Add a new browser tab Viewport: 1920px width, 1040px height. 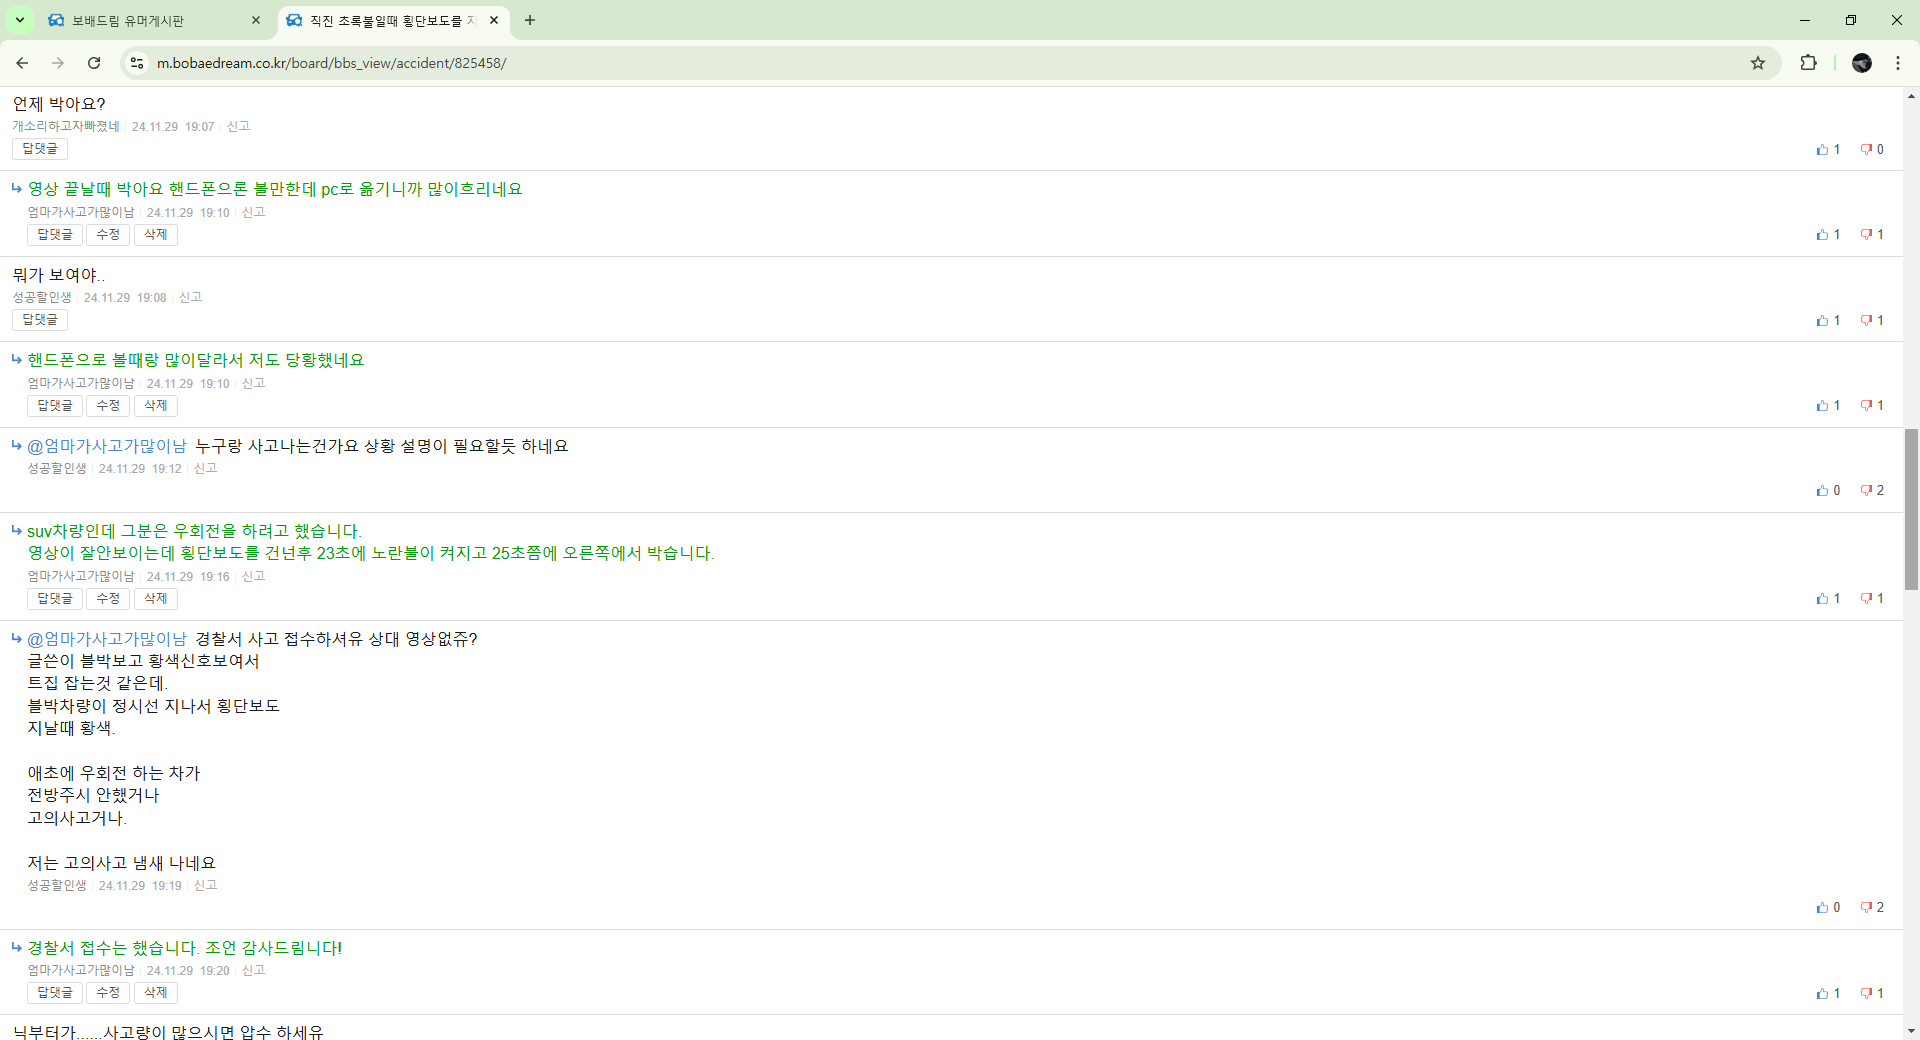tap(530, 20)
